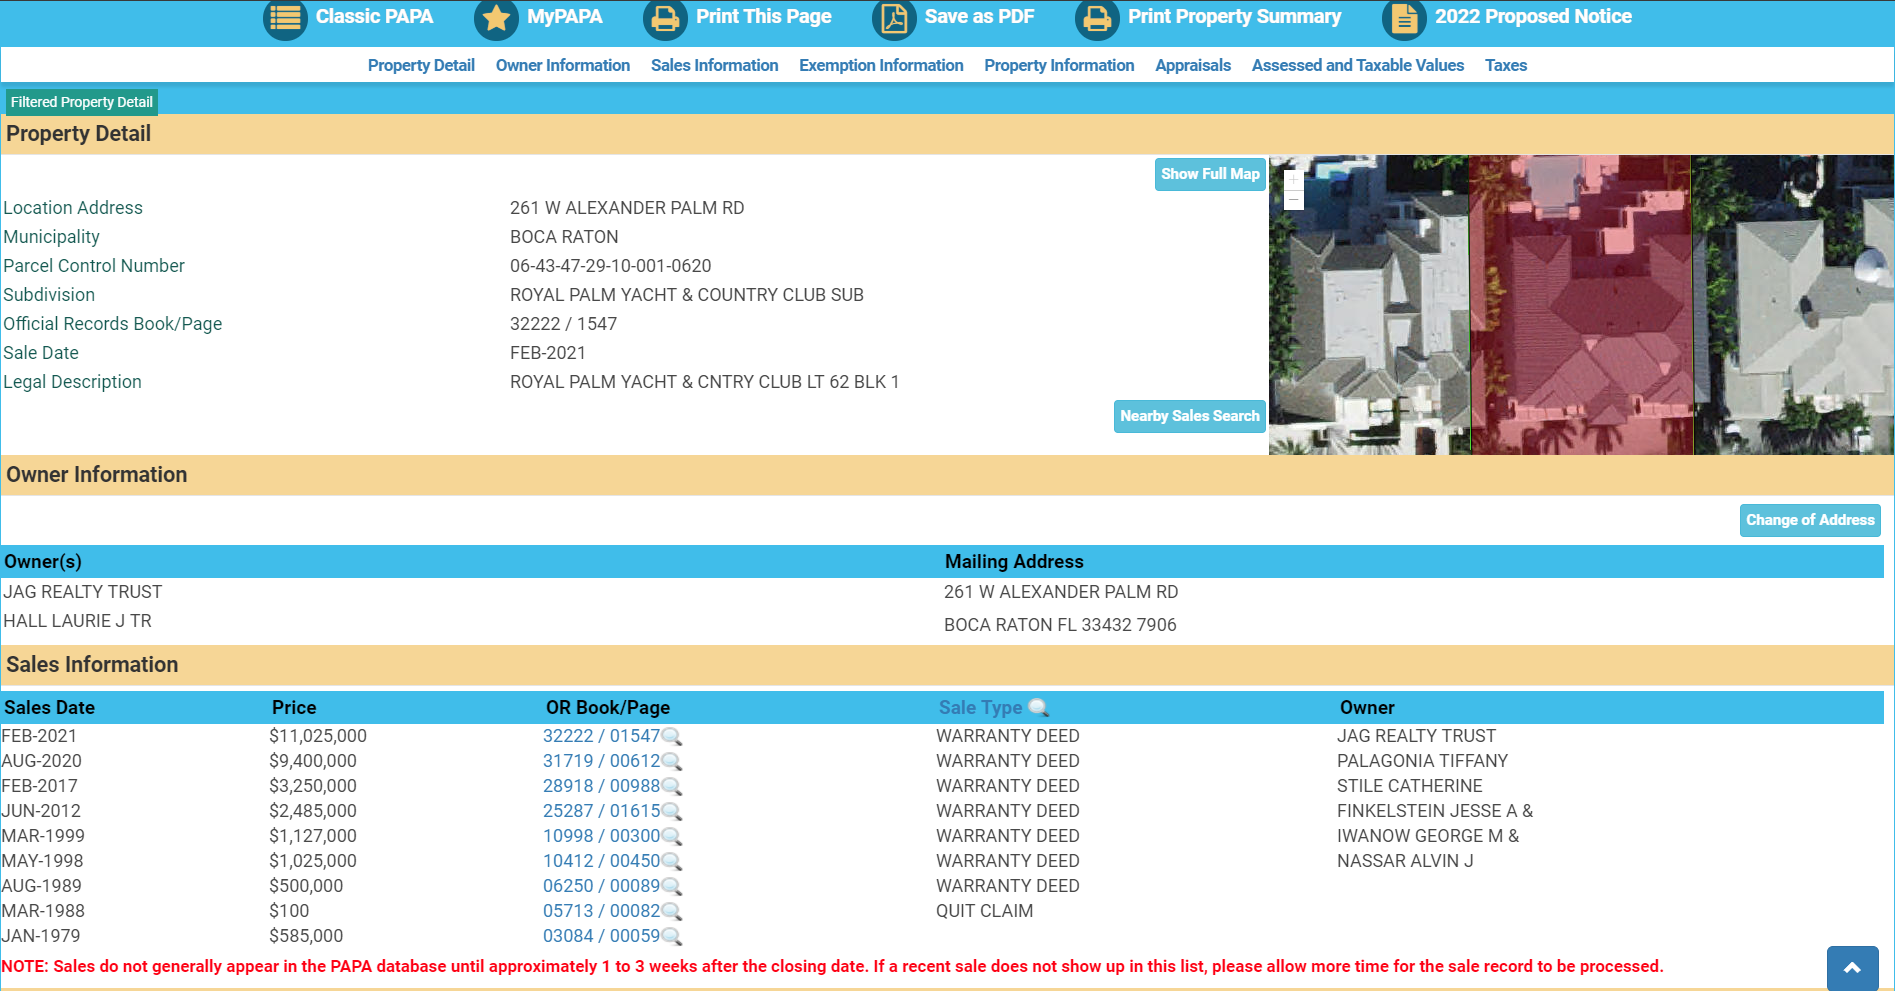Image resolution: width=1895 pixels, height=991 pixels.
Task: Jump to Sales Information nav link
Action: (714, 65)
